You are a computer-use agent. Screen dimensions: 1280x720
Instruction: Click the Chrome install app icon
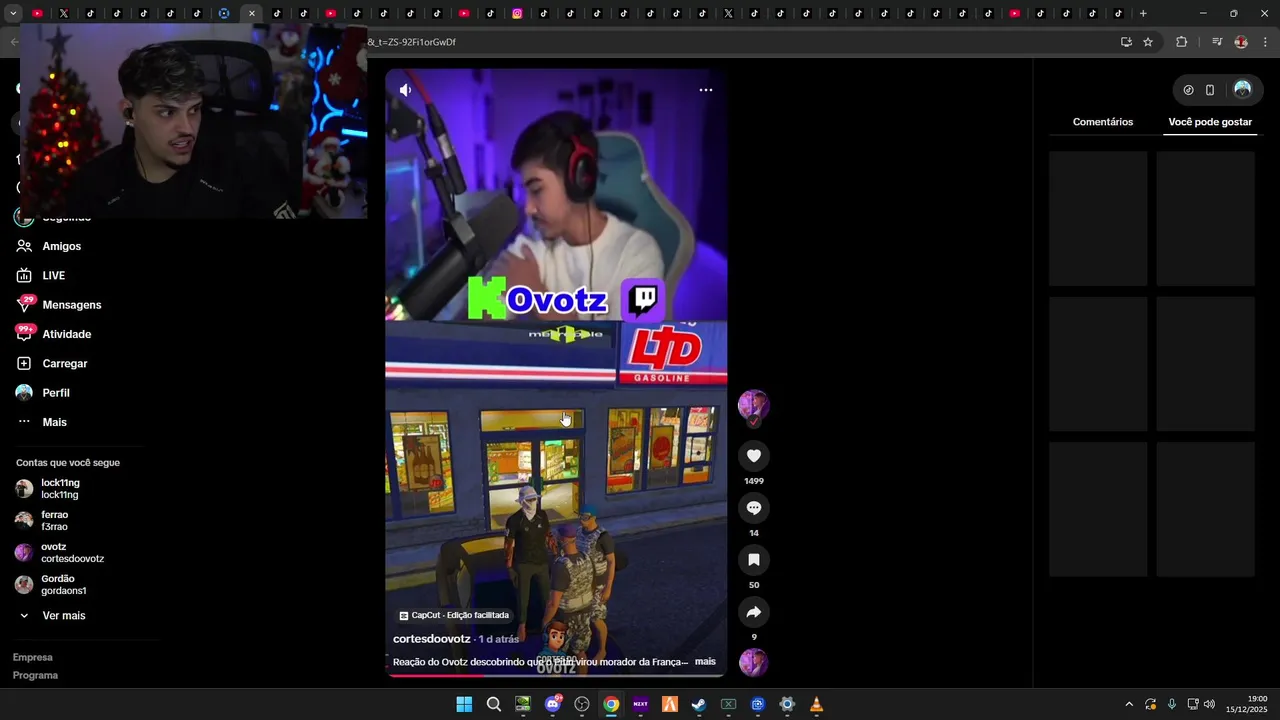pyautogui.click(x=1126, y=42)
